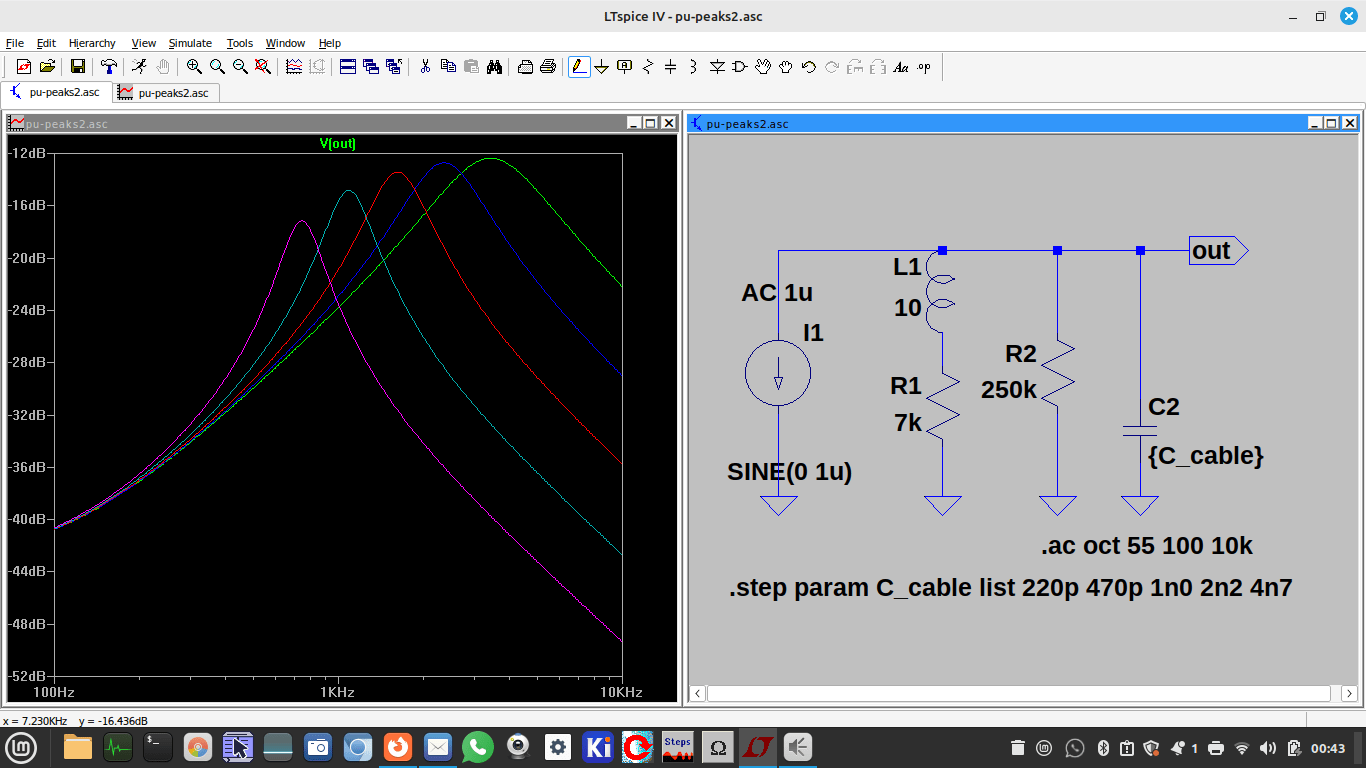Click the .ac oct 55 100 10k directive
The height and width of the screenshot is (768, 1366).
point(1146,546)
